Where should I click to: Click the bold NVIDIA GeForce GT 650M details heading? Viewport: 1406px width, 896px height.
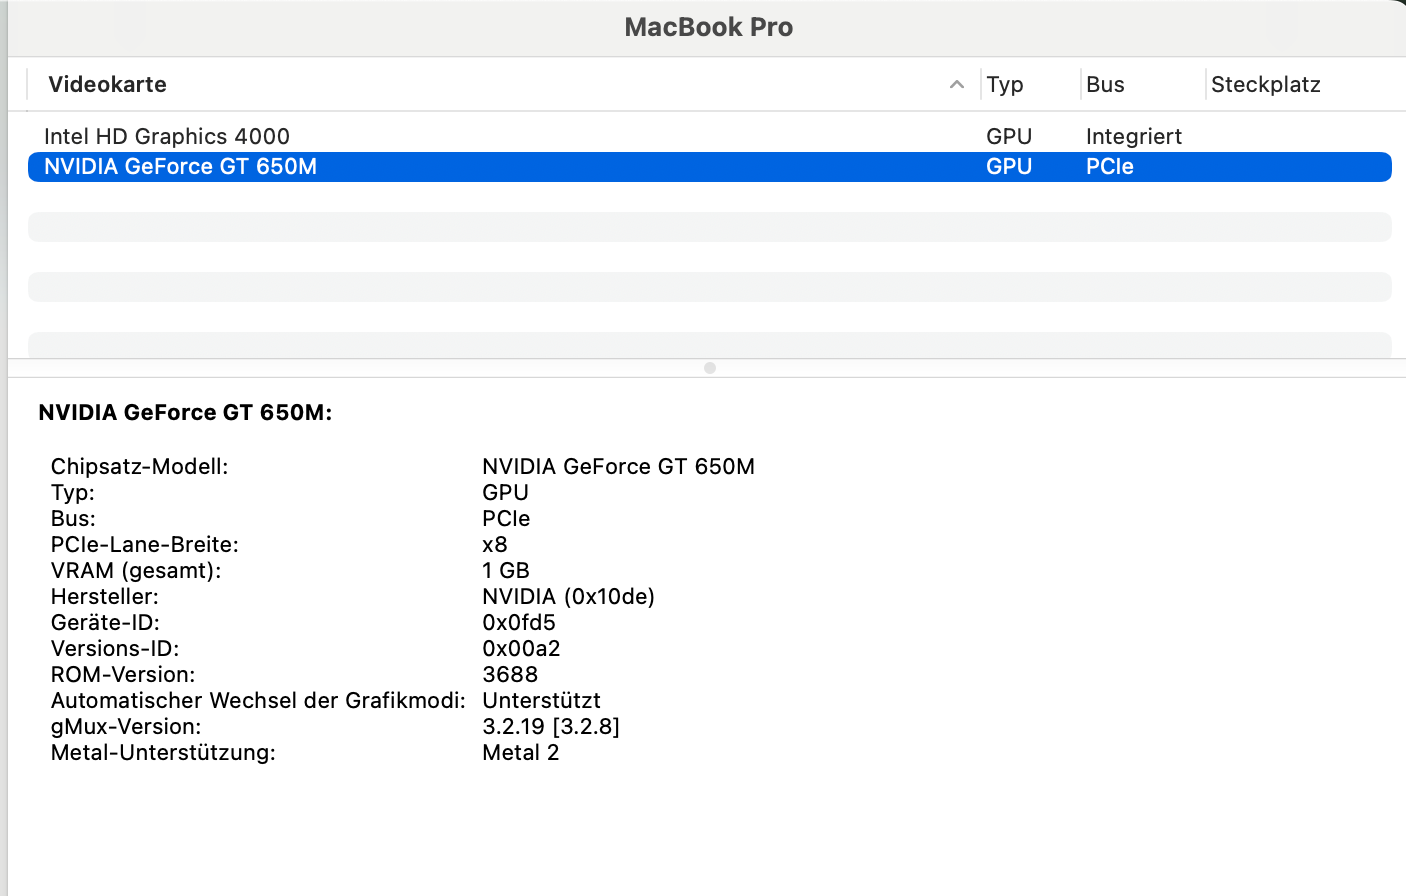(185, 412)
